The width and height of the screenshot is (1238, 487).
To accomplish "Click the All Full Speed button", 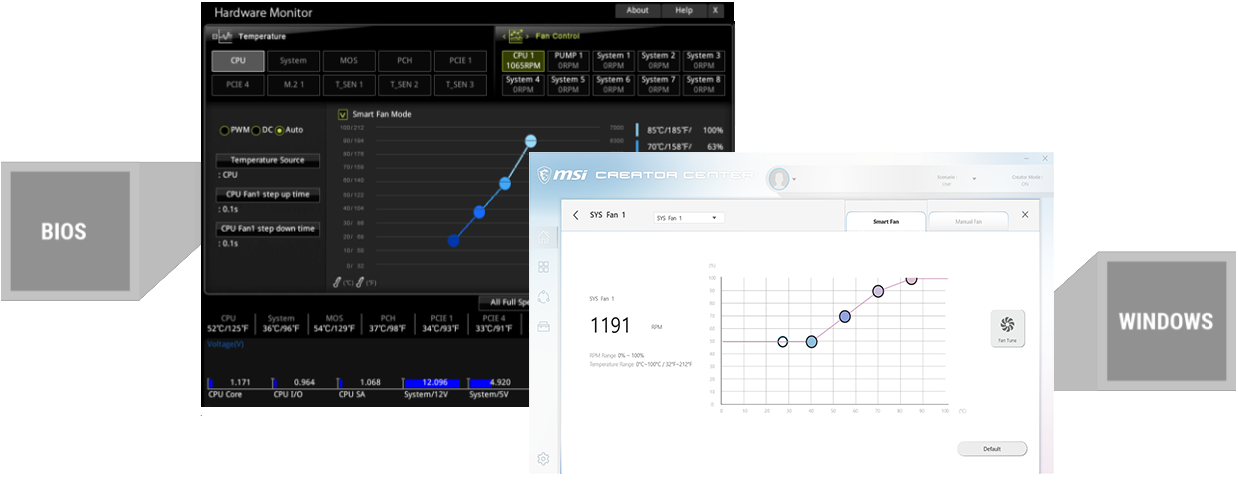I will [506, 302].
